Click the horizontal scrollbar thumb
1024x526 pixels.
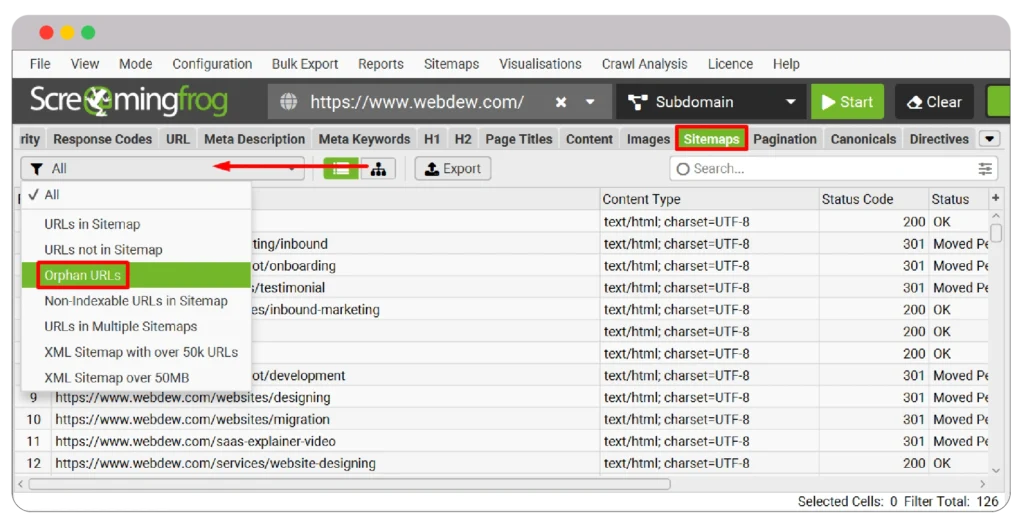tap(349, 484)
